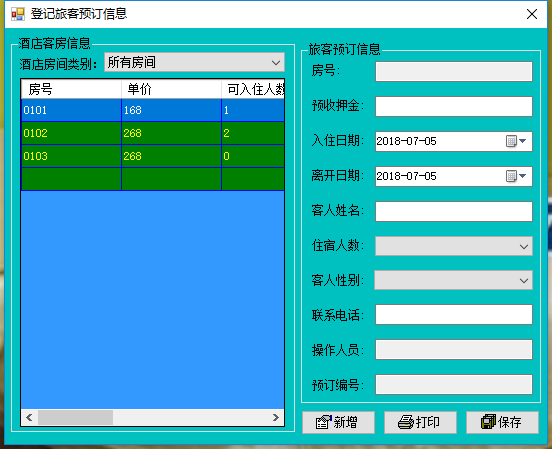Click the 预收押金 deposit input field

[x=454, y=106]
